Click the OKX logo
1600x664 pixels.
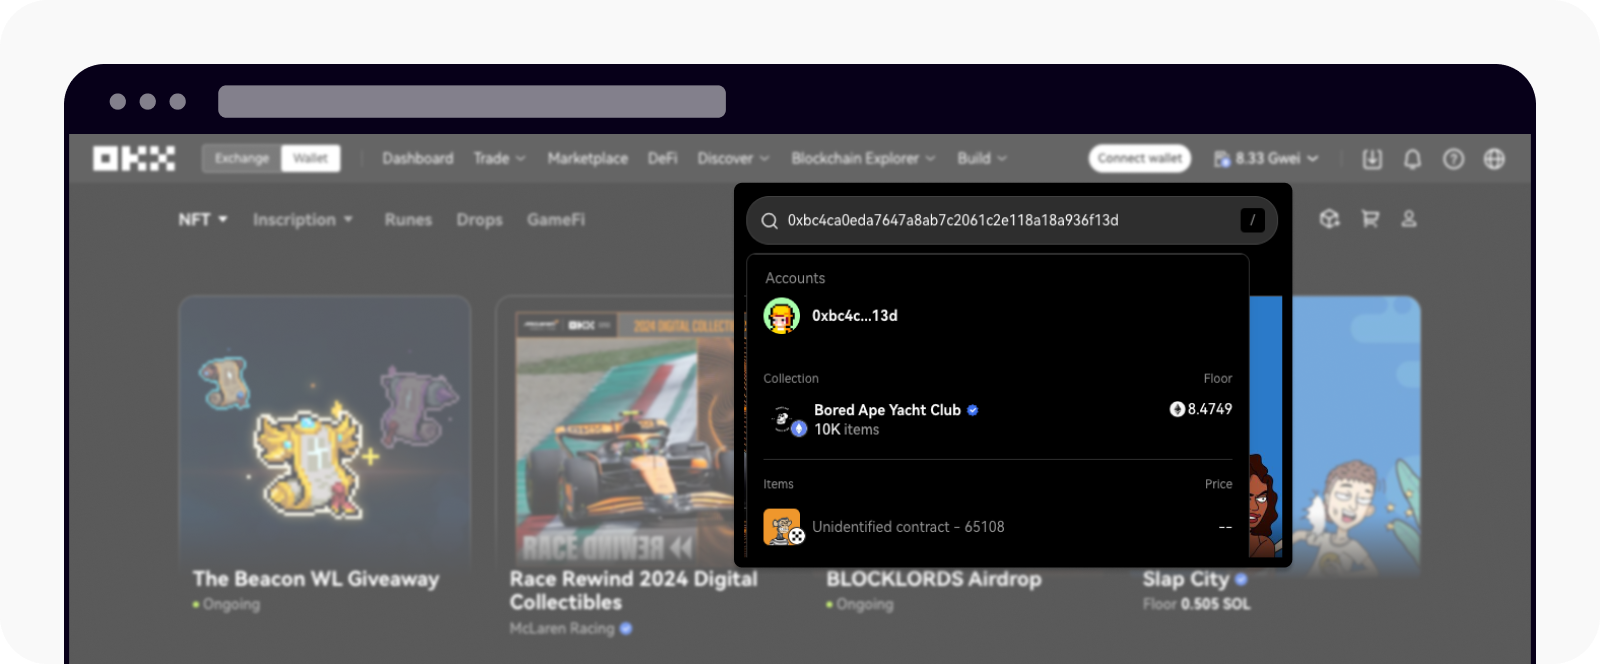(134, 159)
